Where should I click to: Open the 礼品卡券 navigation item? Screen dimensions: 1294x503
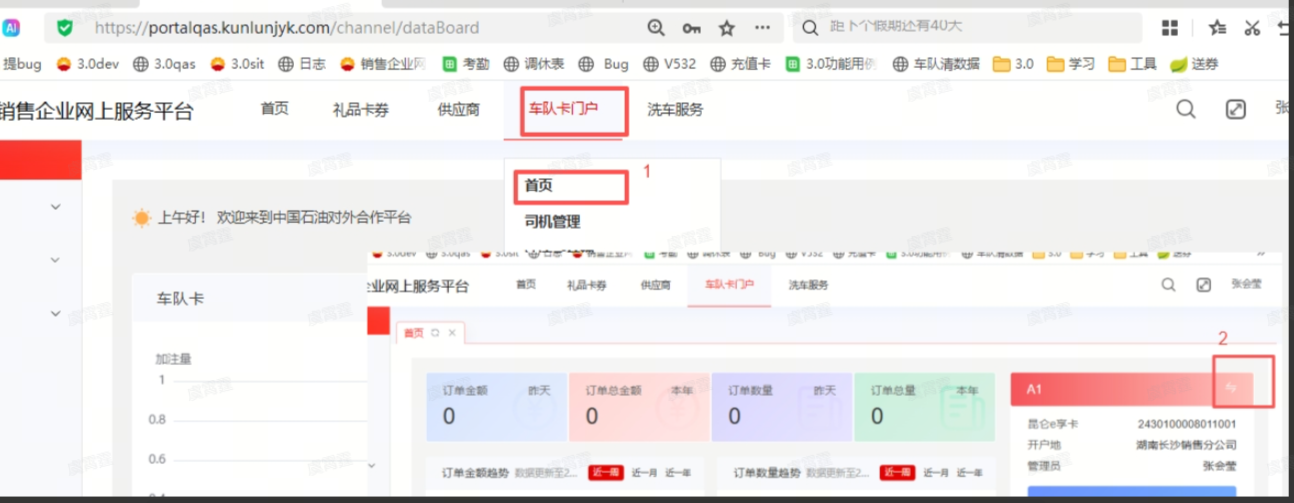coord(360,109)
